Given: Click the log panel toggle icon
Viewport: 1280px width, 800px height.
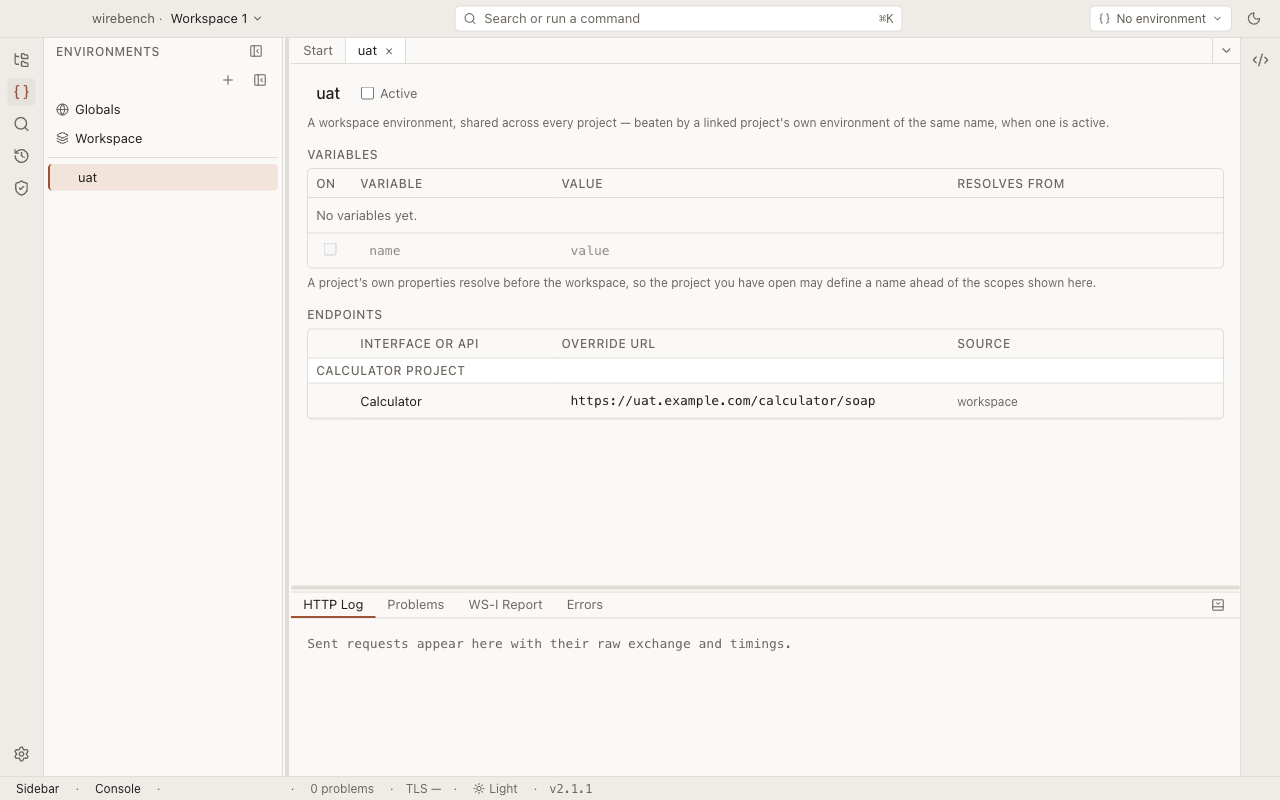Looking at the screenshot, I should [1218, 605].
